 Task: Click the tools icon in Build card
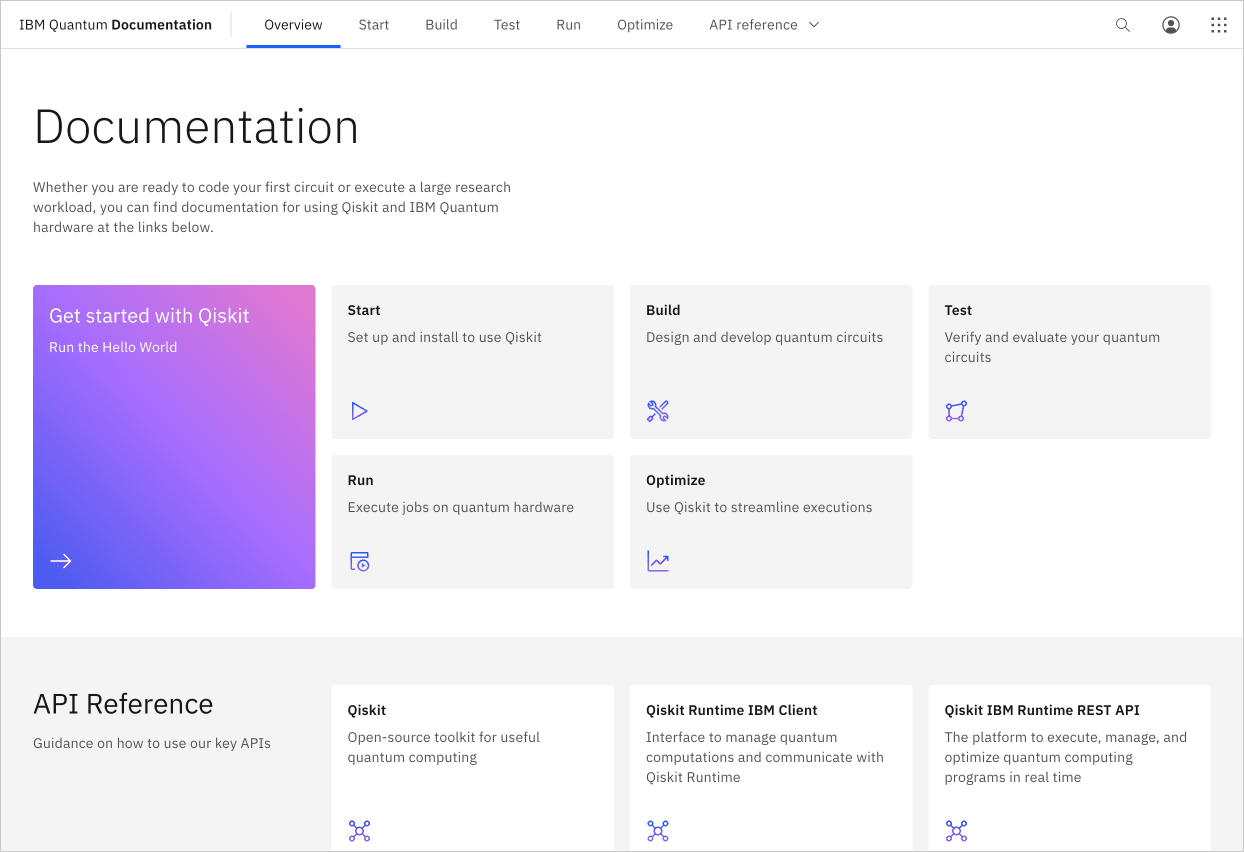tap(658, 411)
